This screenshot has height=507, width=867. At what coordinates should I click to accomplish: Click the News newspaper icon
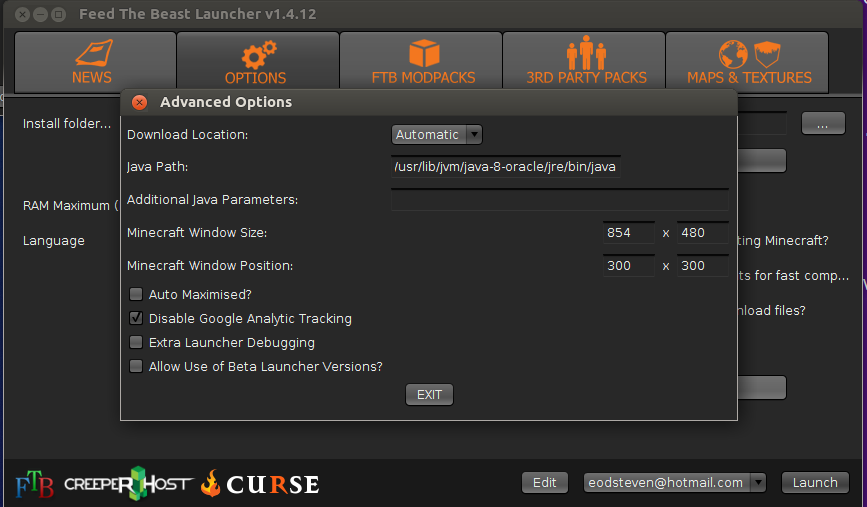93,53
